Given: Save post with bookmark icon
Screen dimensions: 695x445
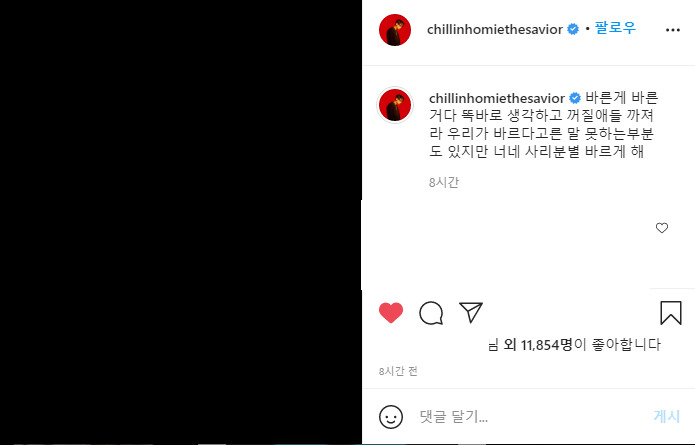Looking at the screenshot, I should [x=671, y=313].
